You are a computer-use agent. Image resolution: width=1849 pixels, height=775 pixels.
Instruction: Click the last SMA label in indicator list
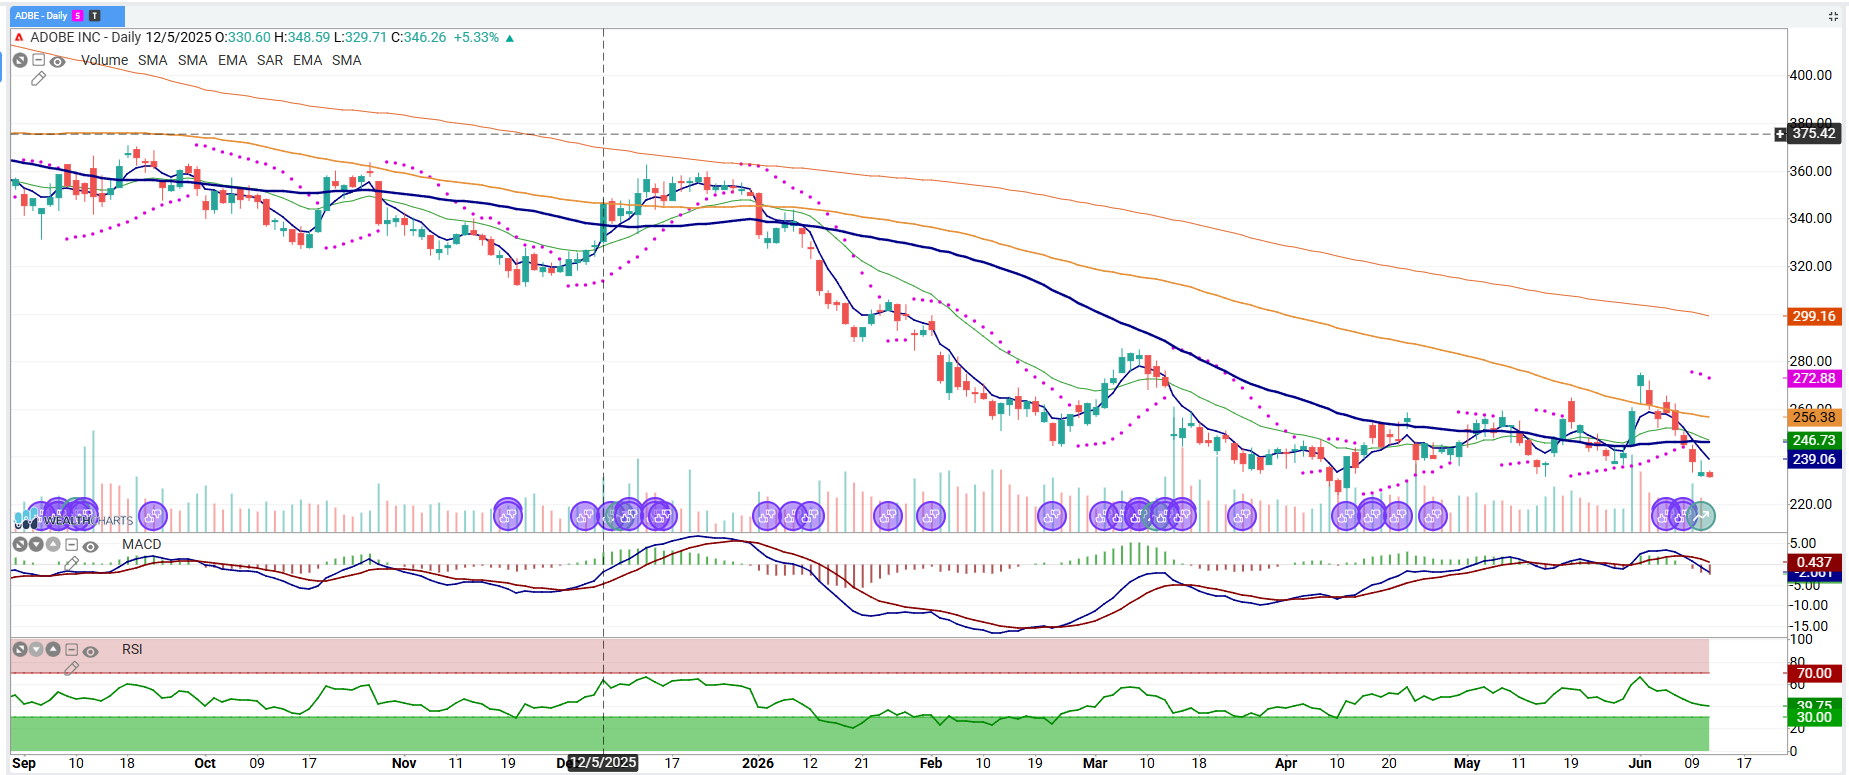(x=347, y=60)
